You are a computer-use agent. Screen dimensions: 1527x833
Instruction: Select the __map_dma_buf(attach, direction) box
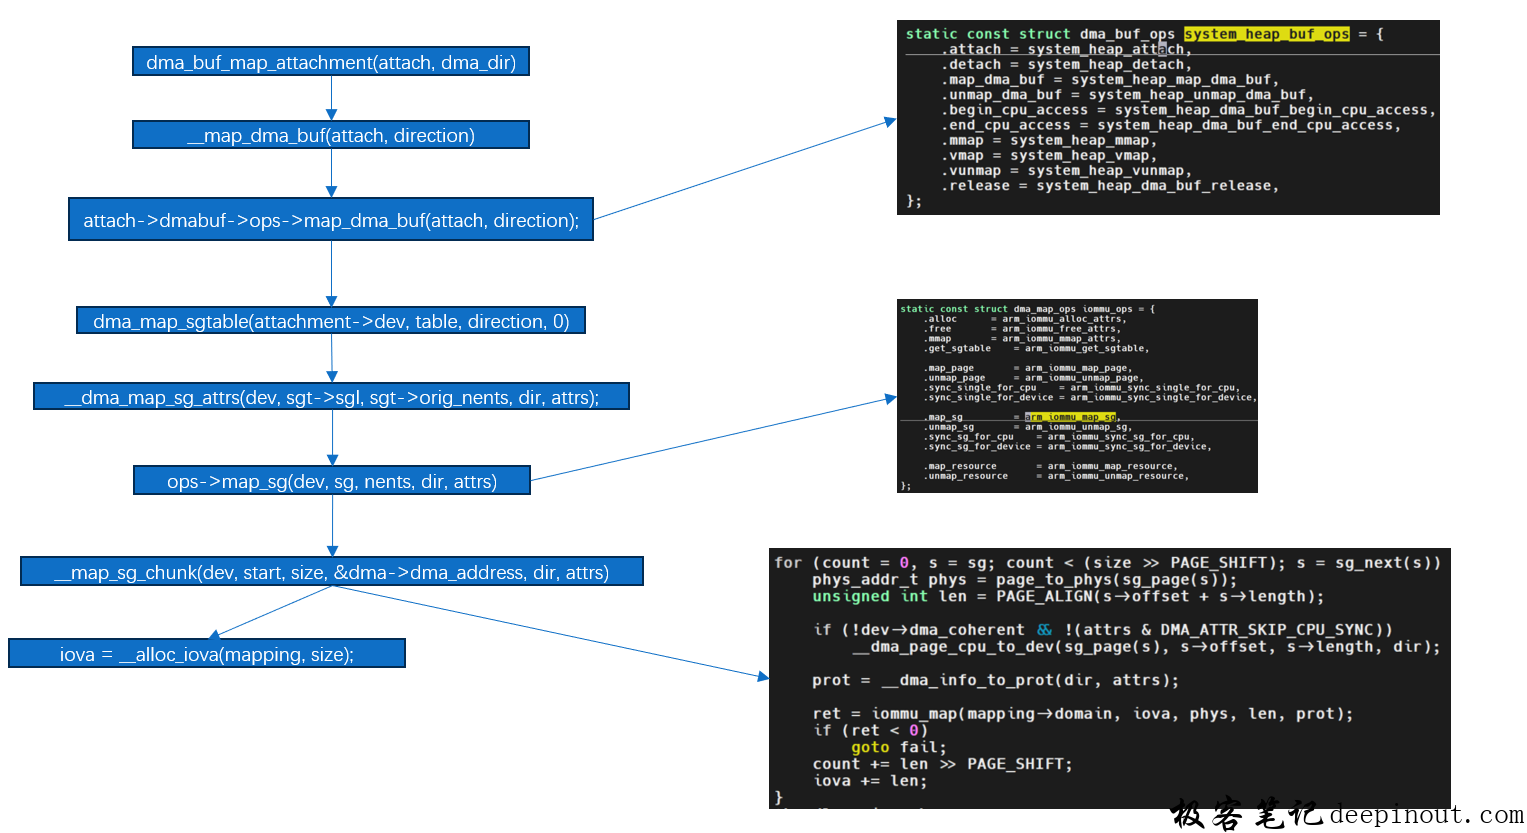pyautogui.click(x=331, y=135)
